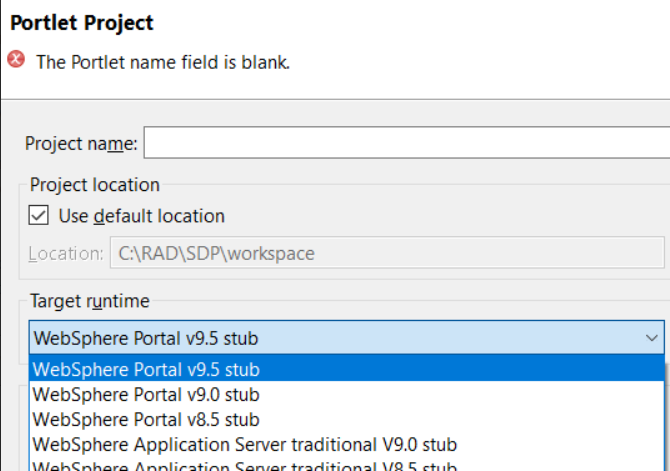Click the red error icon in the header

tap(16, 60)
